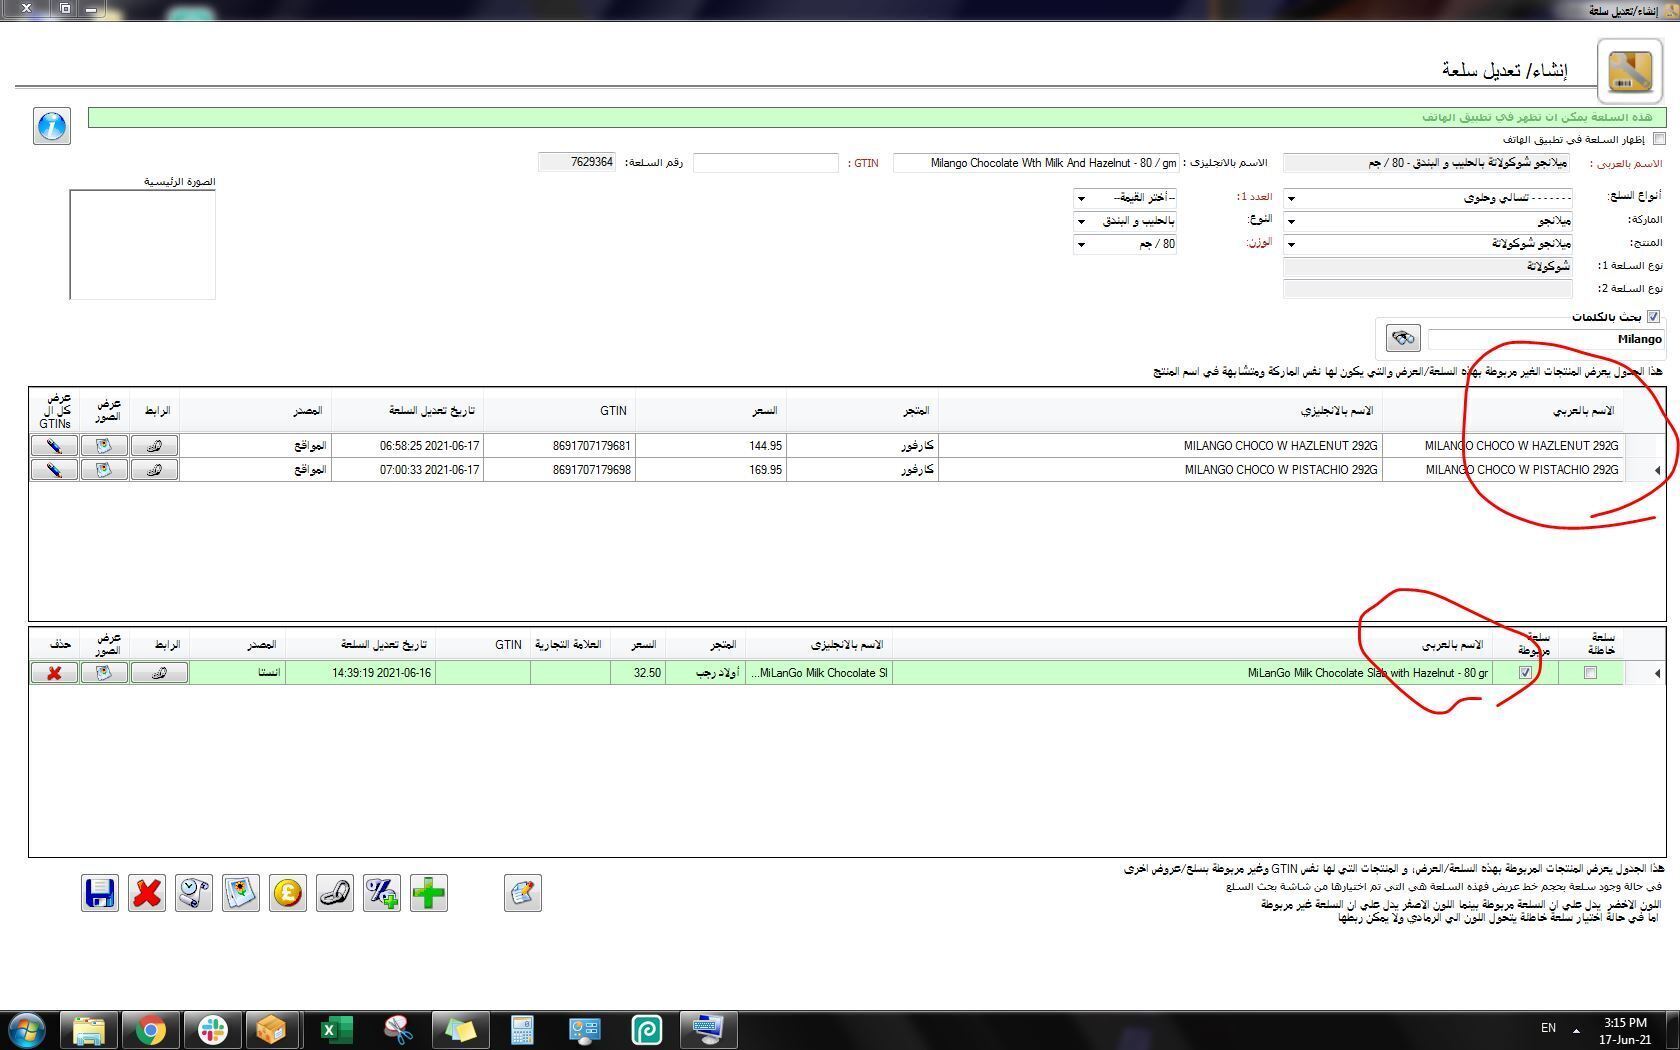Click the GTIN input field

(x=765, y=163)
